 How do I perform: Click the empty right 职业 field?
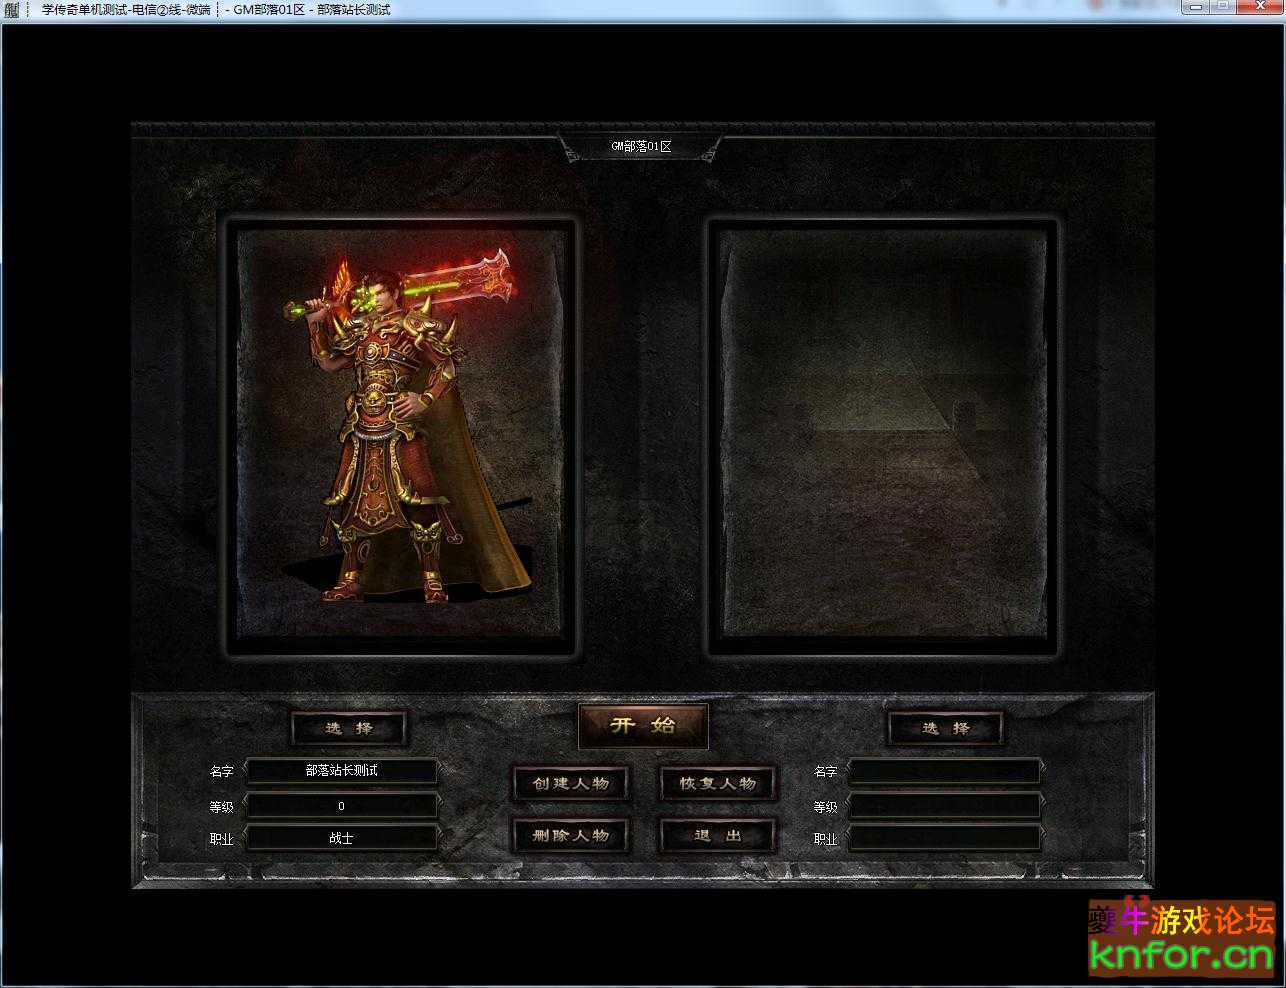[945, 838]
